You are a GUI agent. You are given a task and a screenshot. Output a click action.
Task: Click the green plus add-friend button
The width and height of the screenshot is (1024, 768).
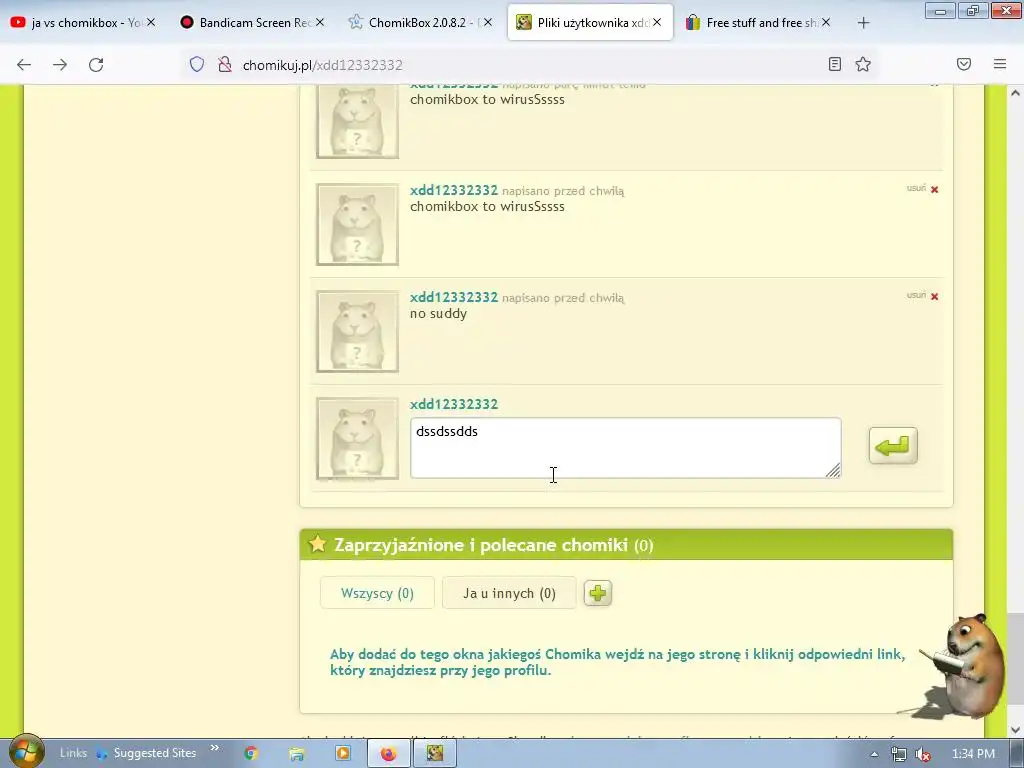[598, 593]
